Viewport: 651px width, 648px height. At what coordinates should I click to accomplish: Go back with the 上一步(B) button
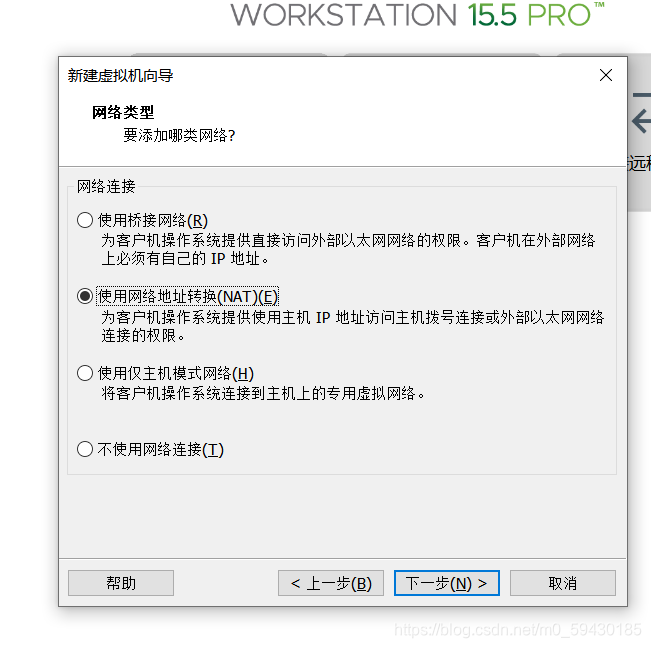pyautogui.click(x=330, y=583)
